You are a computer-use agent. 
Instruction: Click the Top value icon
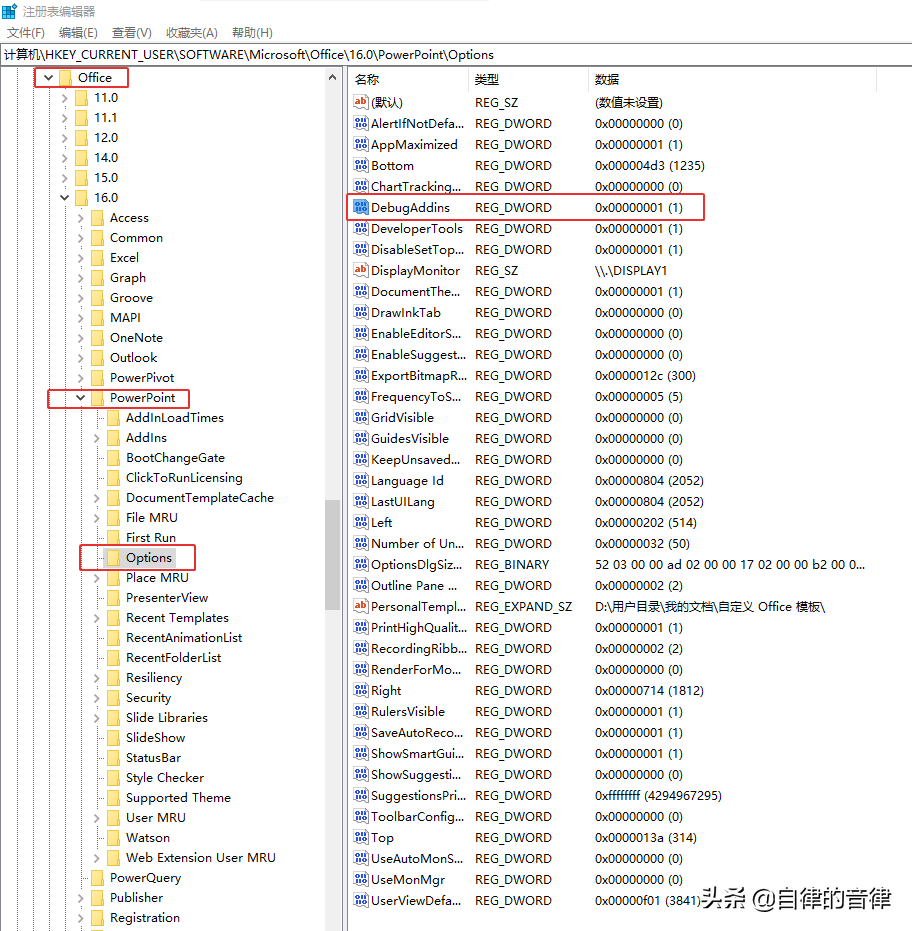click(360, 837)
